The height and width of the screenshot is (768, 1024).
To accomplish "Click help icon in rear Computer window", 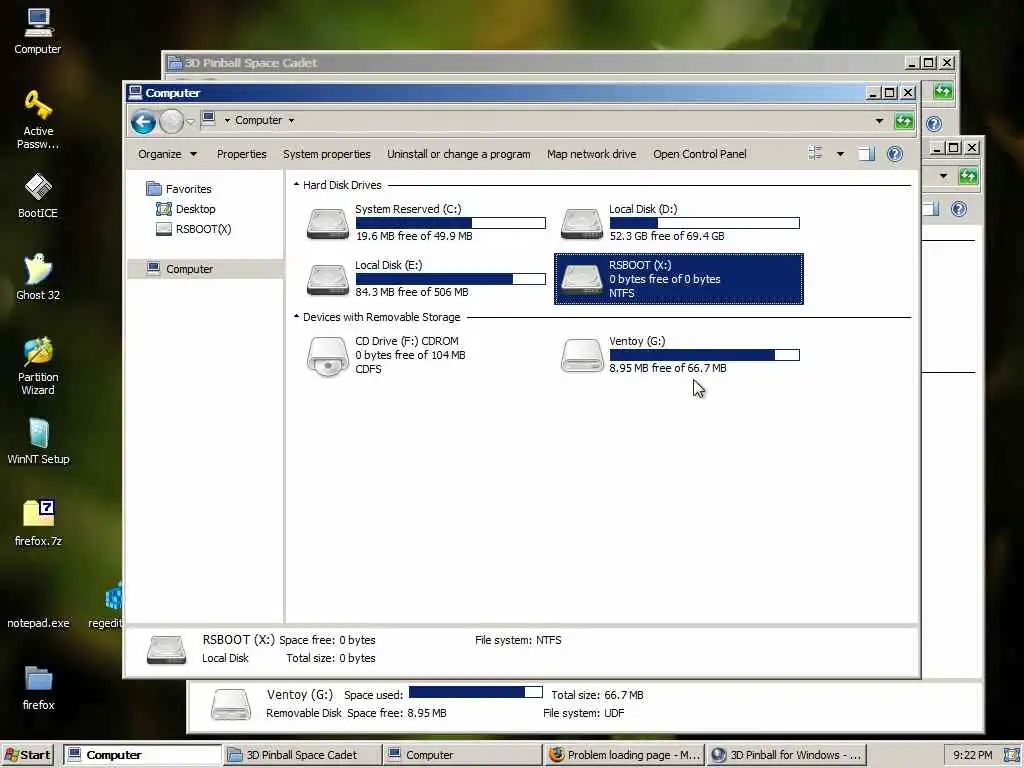I will click(959, 209).
